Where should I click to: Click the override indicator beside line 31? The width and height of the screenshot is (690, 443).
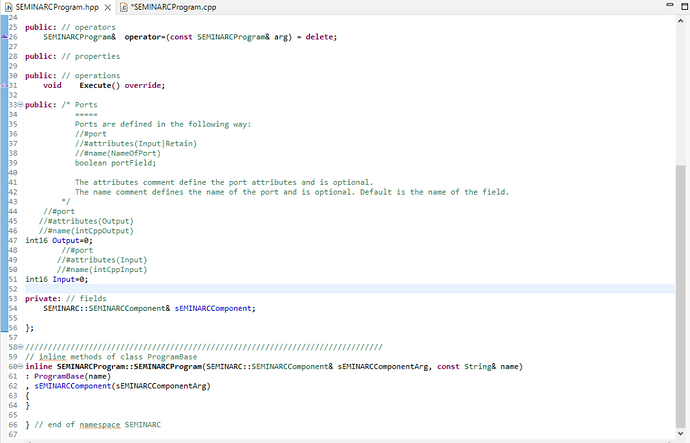point(4,85)
